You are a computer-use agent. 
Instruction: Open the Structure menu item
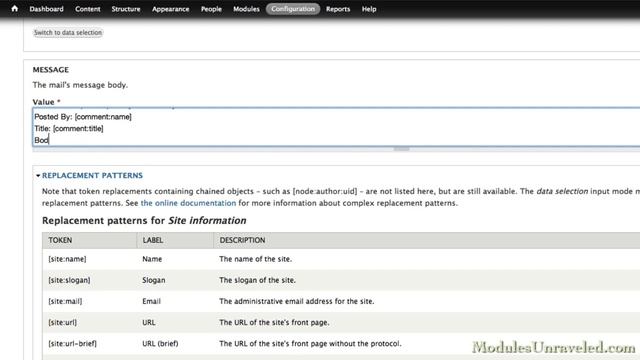click(x=126, y=9)
